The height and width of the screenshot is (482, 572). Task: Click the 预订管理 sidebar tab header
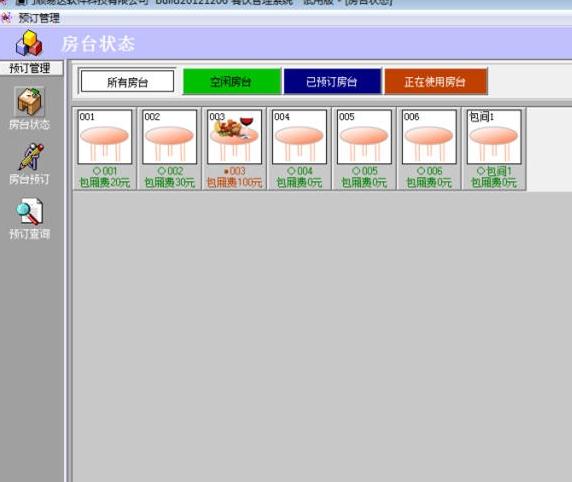pos(31,68)
